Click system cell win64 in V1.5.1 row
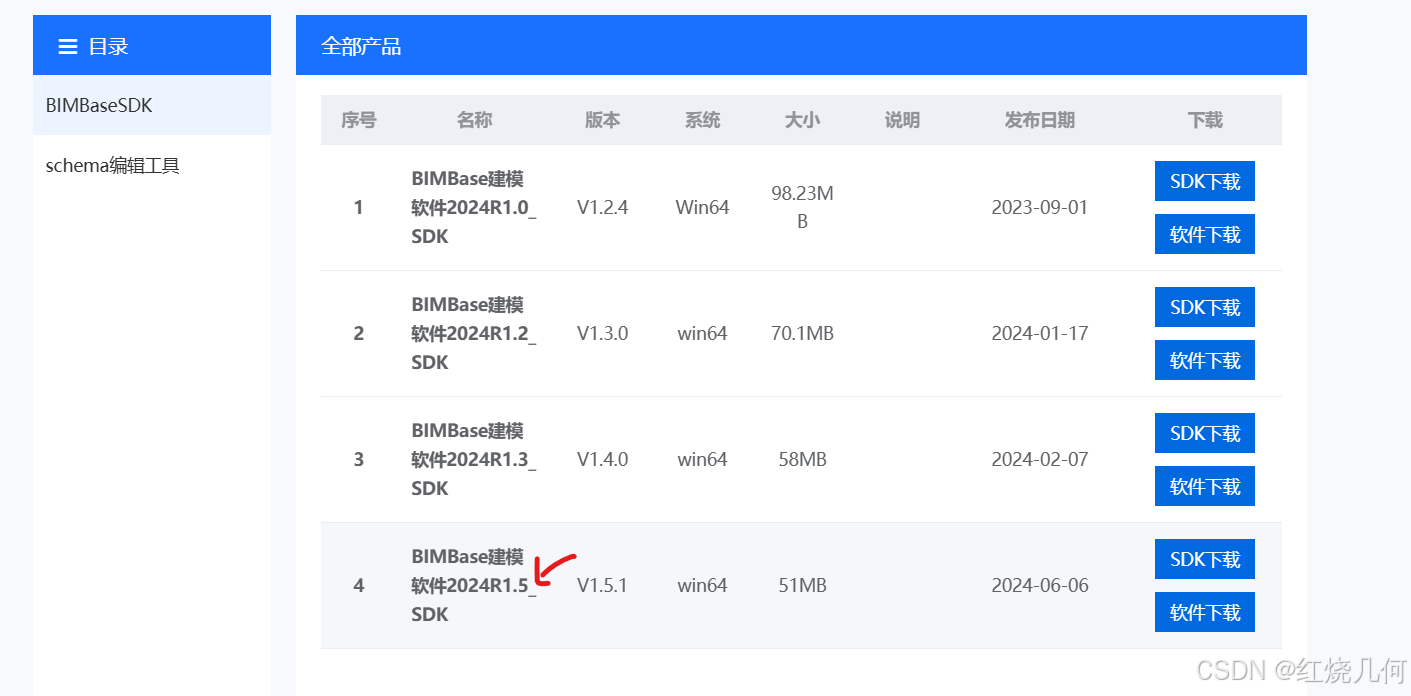This screenshot has height=696, width=1411. click(x=702, y=586)
